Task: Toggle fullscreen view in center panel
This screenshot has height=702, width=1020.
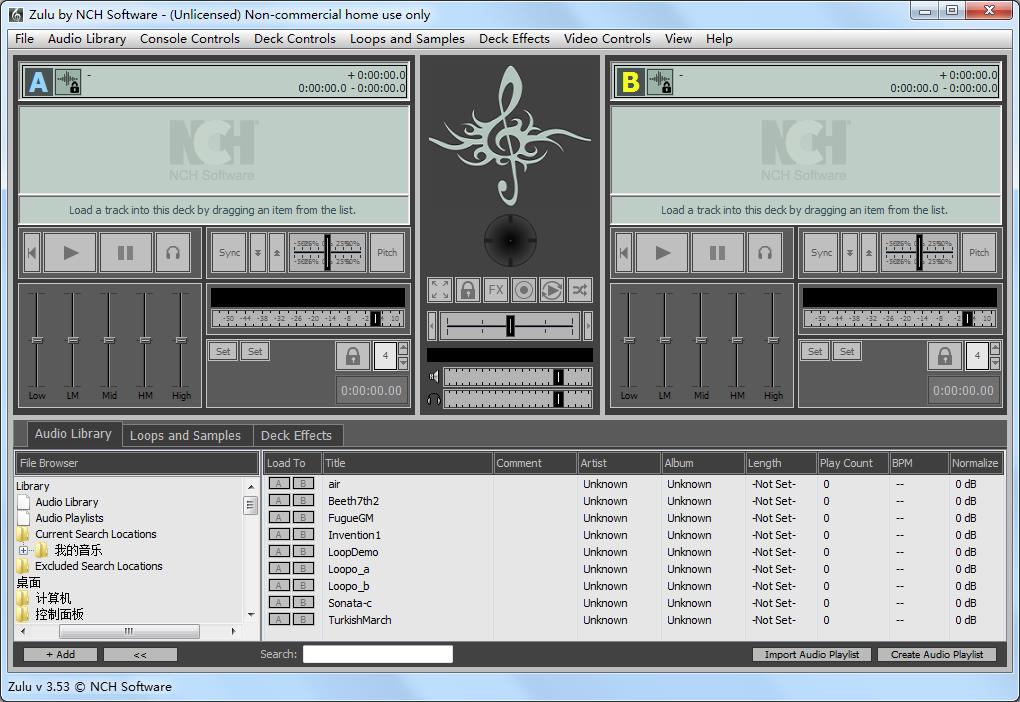Action: point(440,290)
